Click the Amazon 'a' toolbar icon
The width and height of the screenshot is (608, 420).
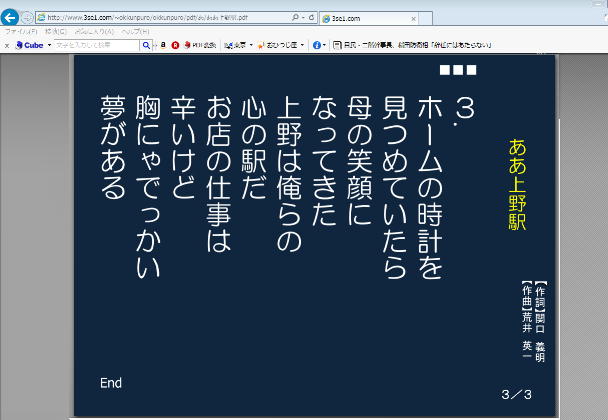[163, 45]
